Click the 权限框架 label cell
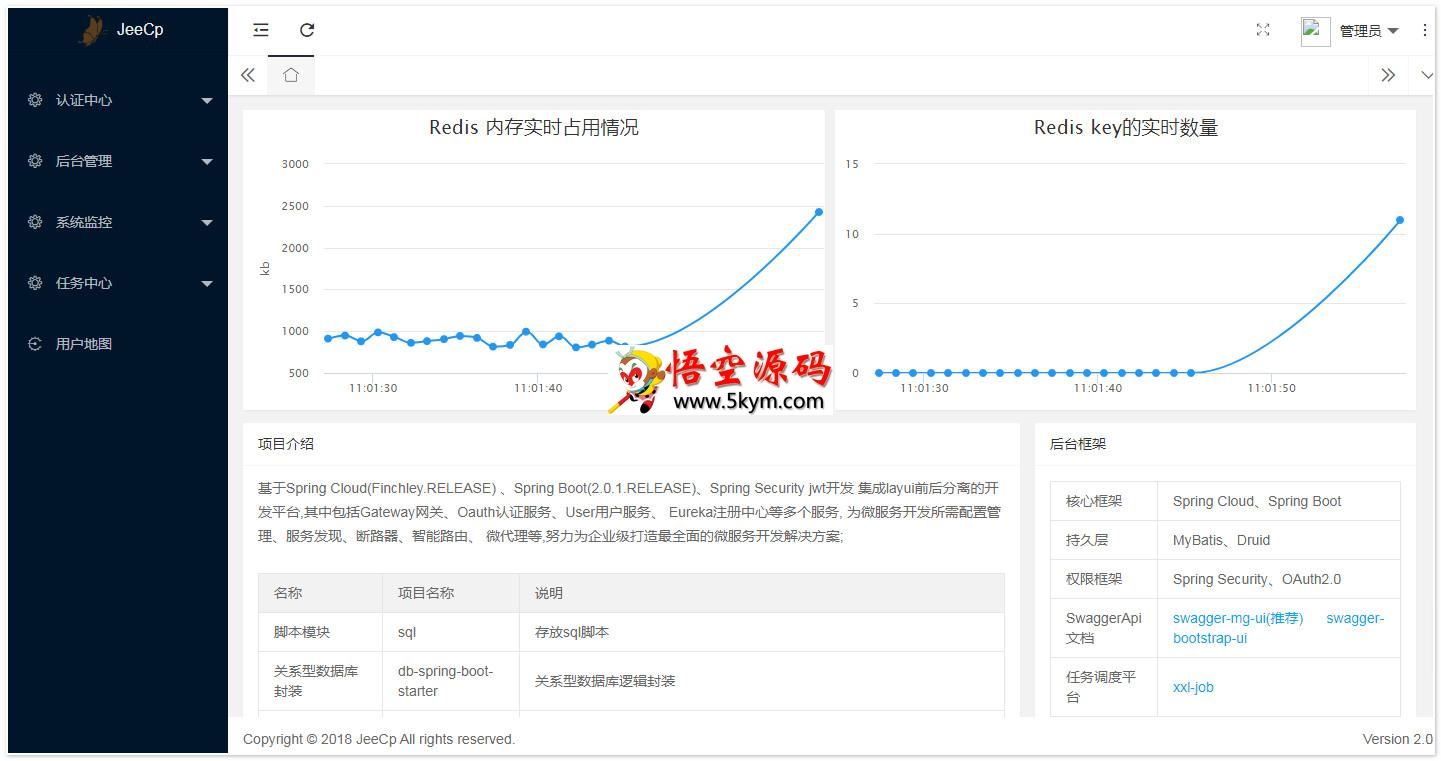This screenshot has width=1441, height=761. tap(1104, 579)
